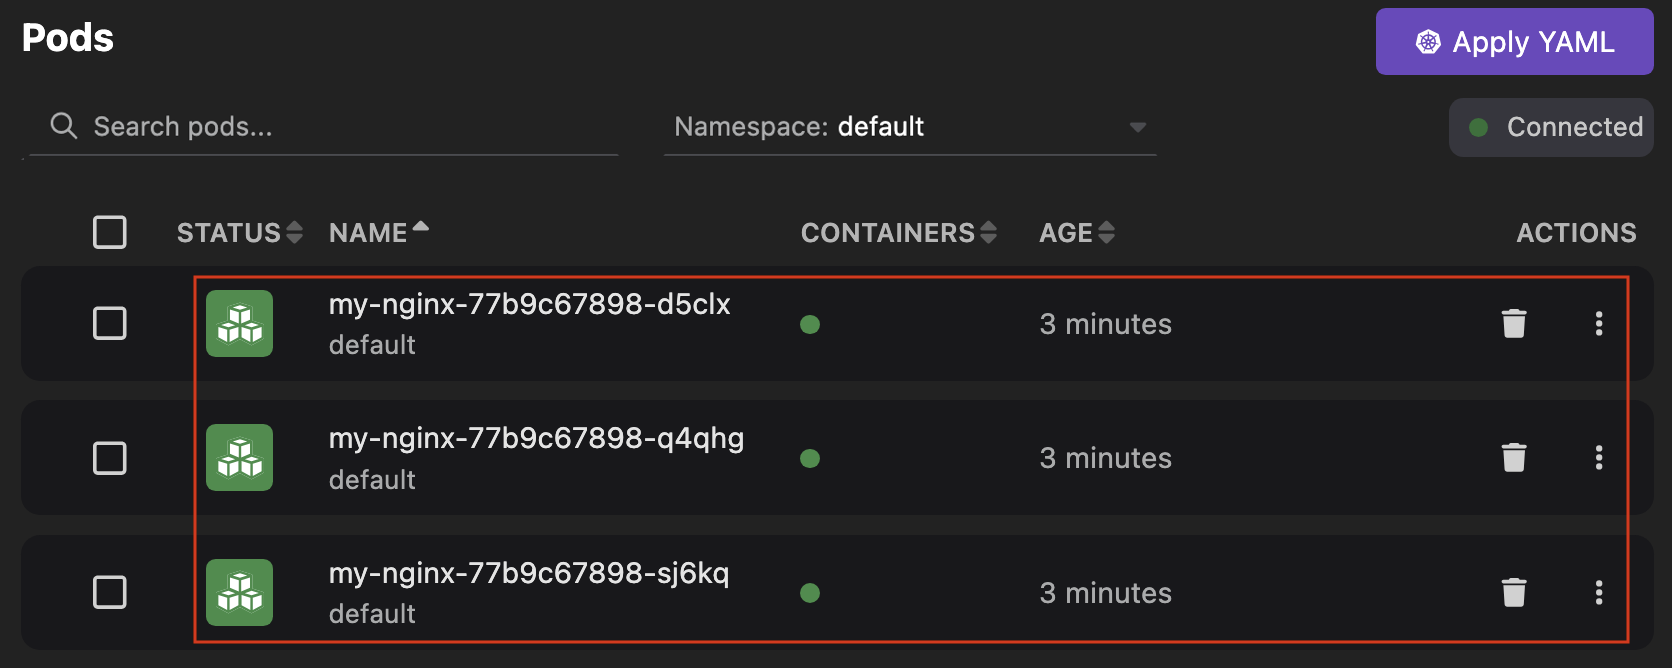Delete pod my-nginx-77b9c67898-d5clx via trash icon
This screenshot has width=1672, height=668.
click(1513, 323)
